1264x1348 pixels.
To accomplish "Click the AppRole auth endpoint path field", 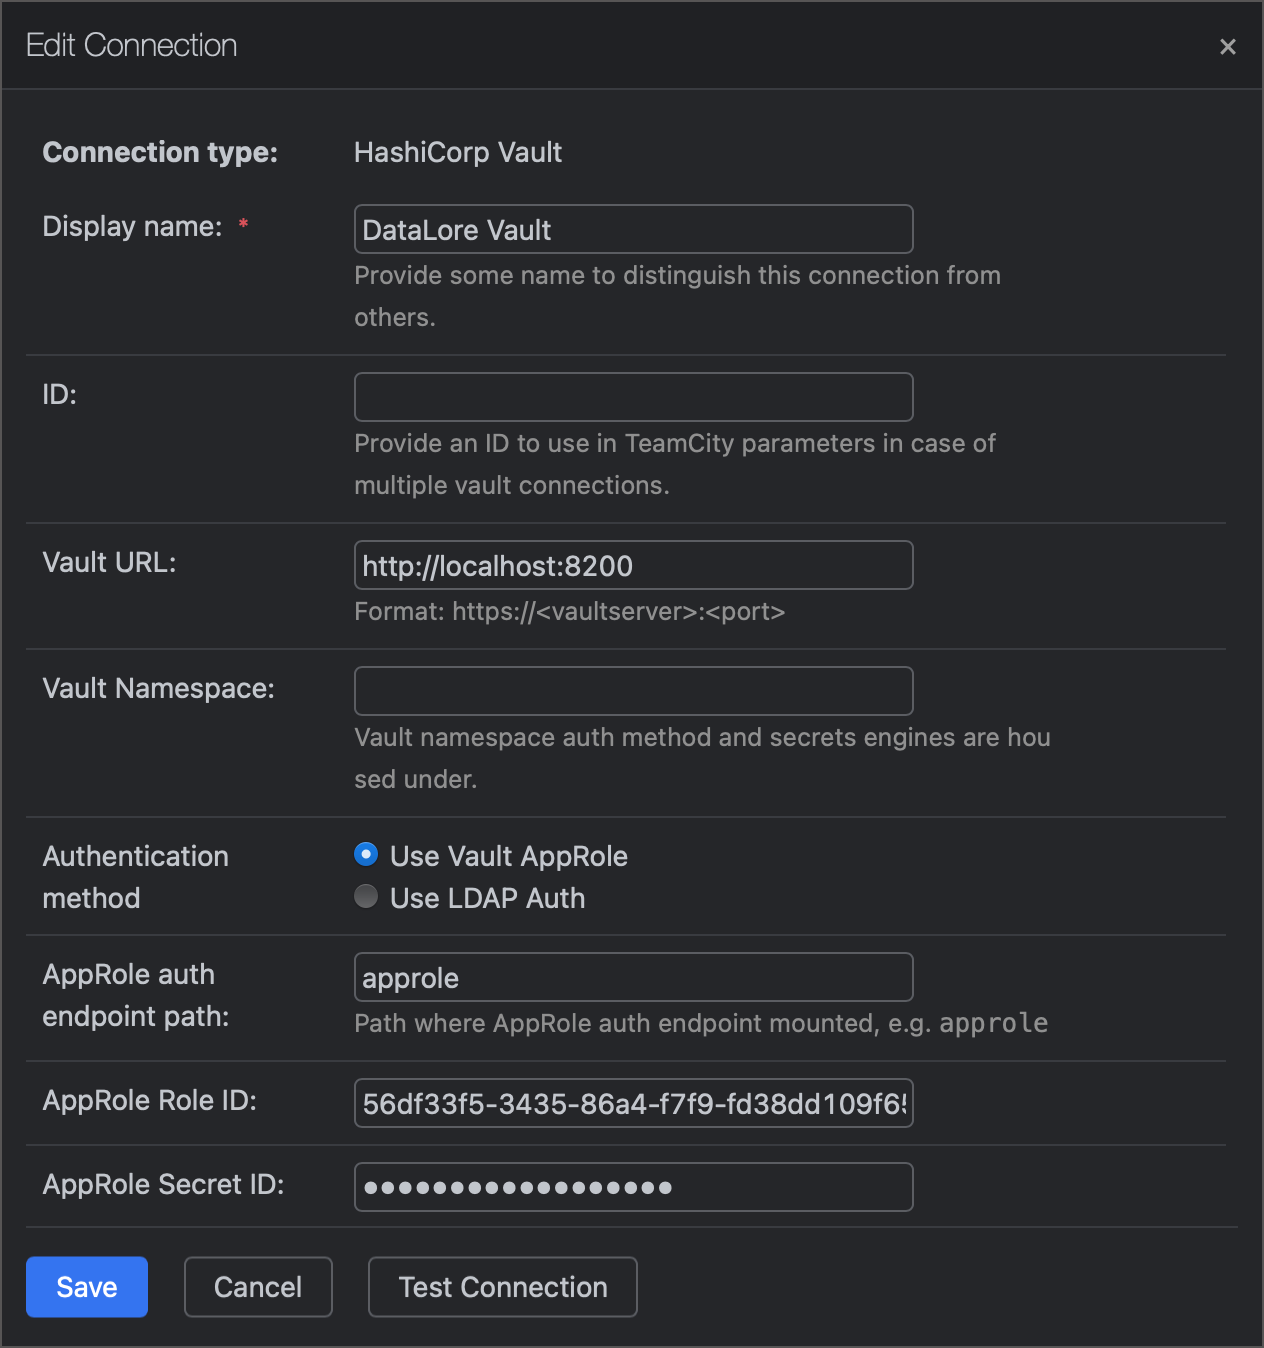I will click(x=633, y=977).
